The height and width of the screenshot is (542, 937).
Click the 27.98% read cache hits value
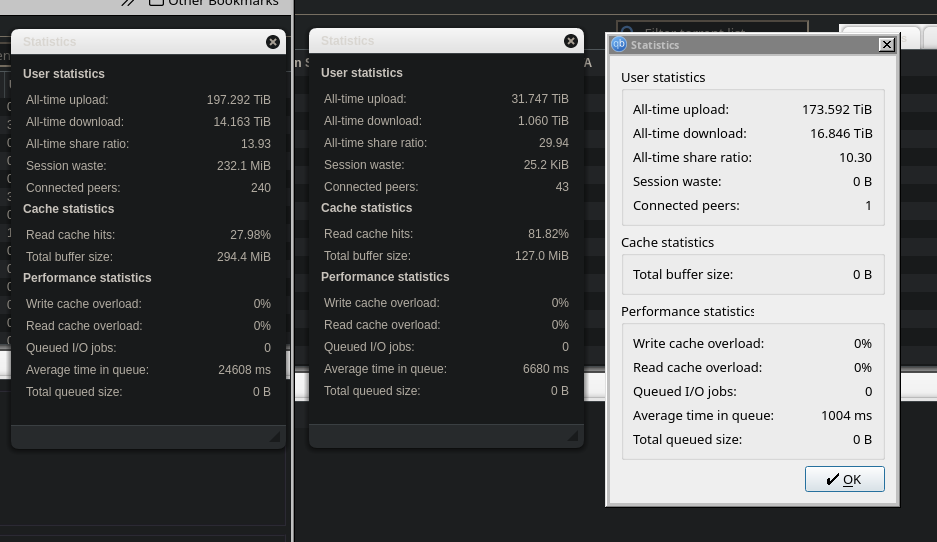click(250, 235)
